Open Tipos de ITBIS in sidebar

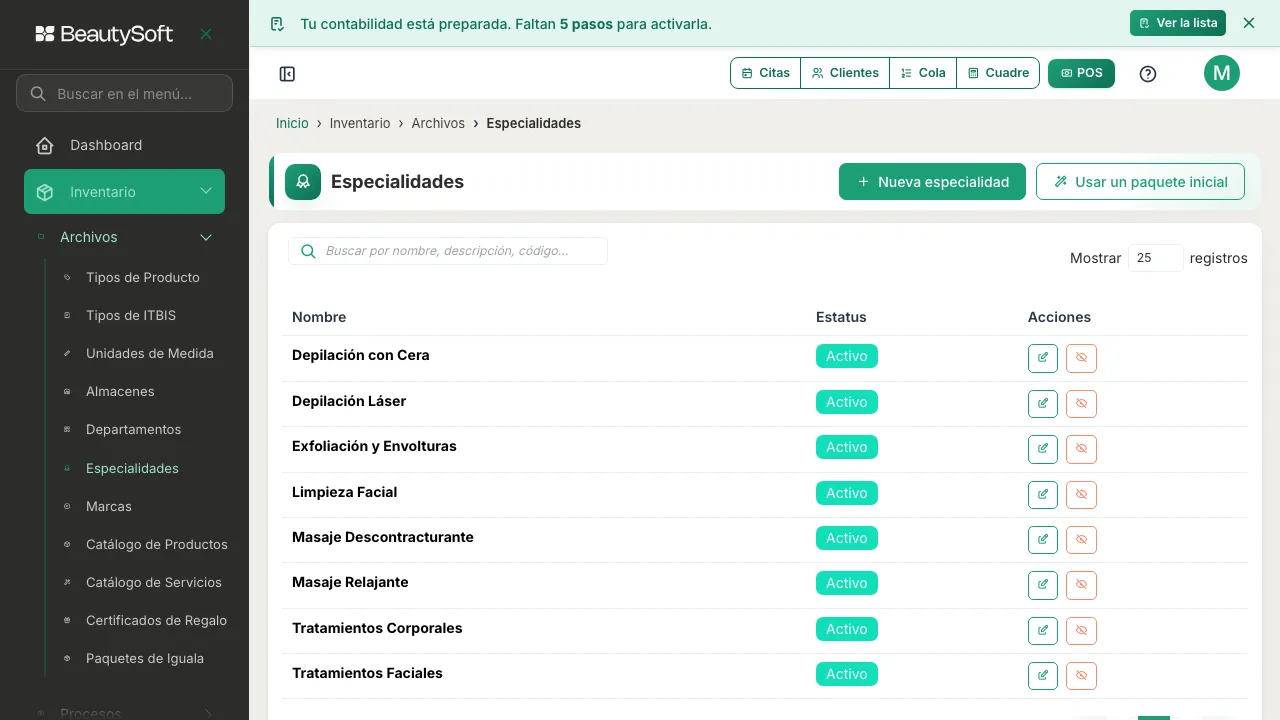tap(131, 315)
